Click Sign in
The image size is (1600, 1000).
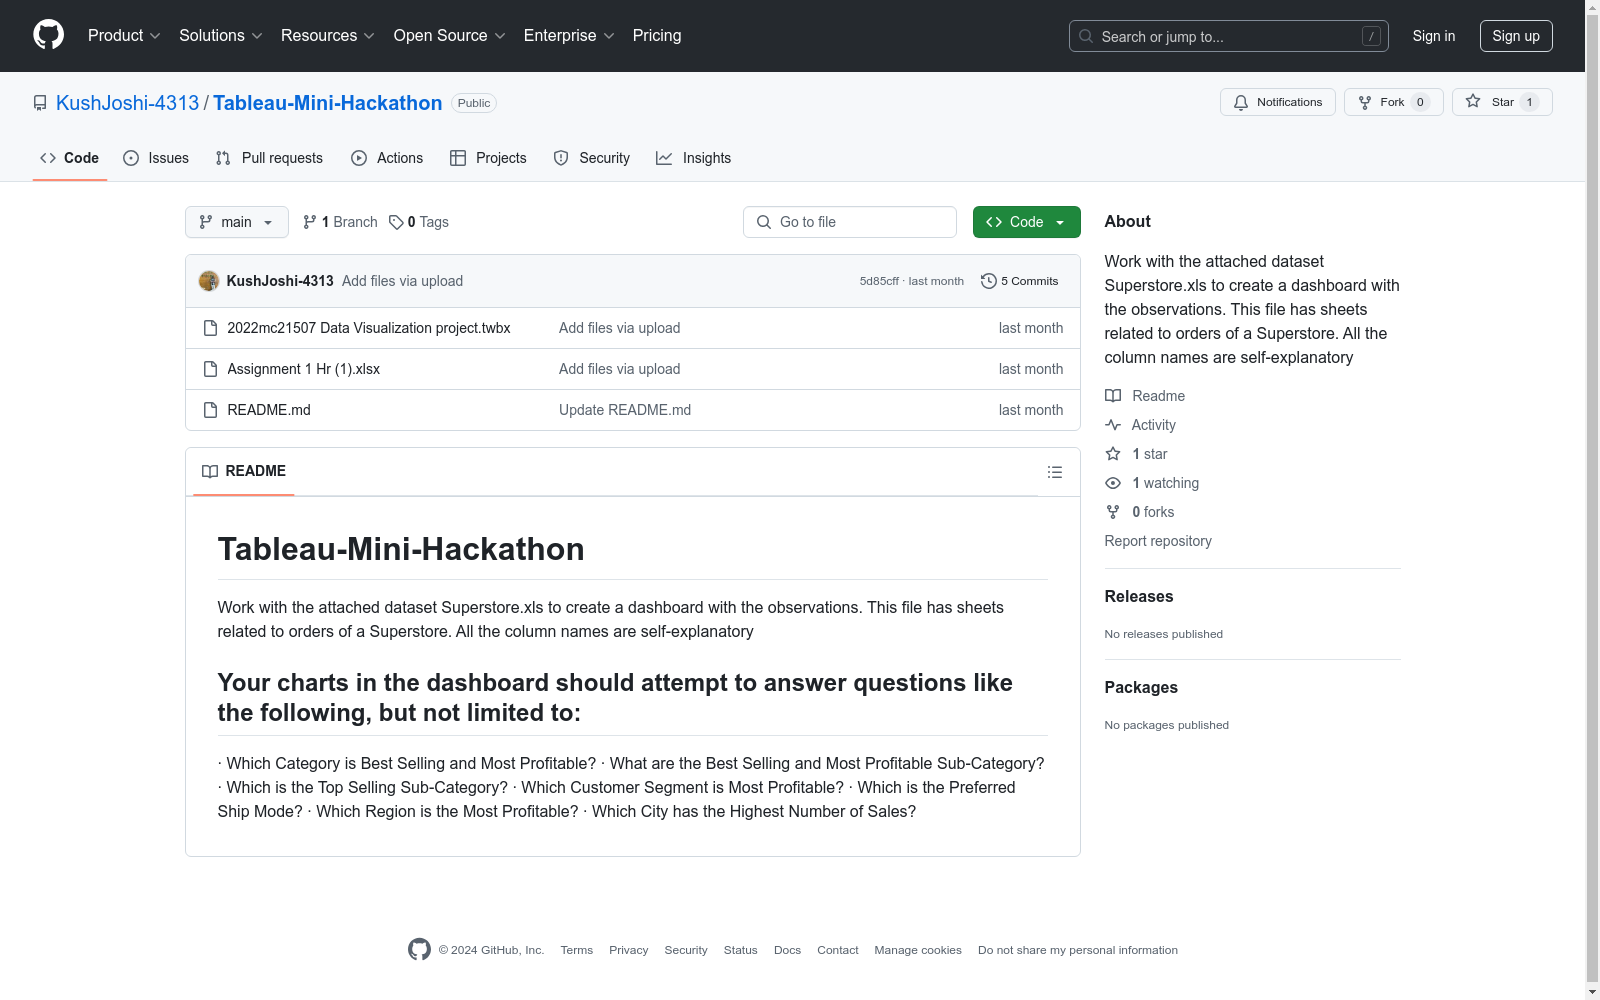point(1434,36)
